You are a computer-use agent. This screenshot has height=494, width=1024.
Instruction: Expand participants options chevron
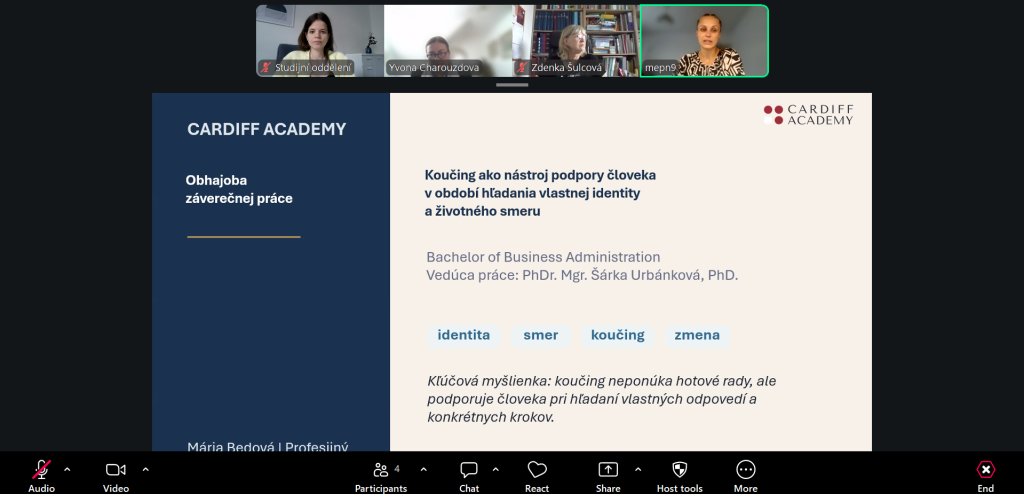(x=423, y=469)
